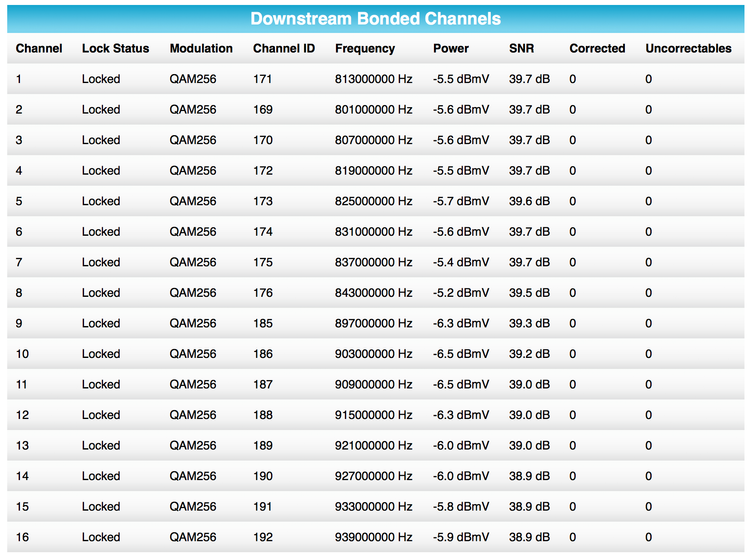Click Channel ID 174
750x558 pixels.
point(263,232)
